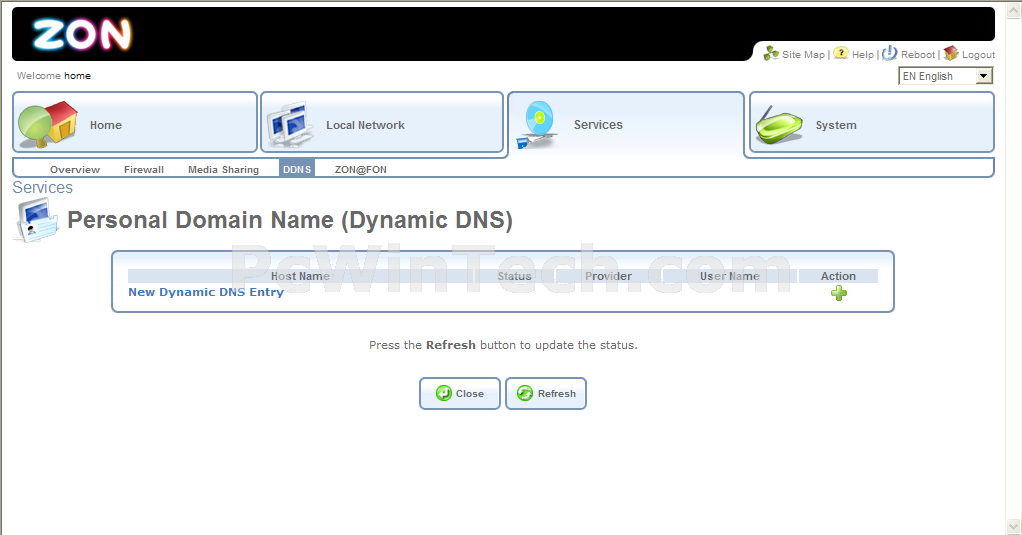Open the ZON@FON submenu item
The height and width of the screenshot is (535, 1022).
(360, 169)
